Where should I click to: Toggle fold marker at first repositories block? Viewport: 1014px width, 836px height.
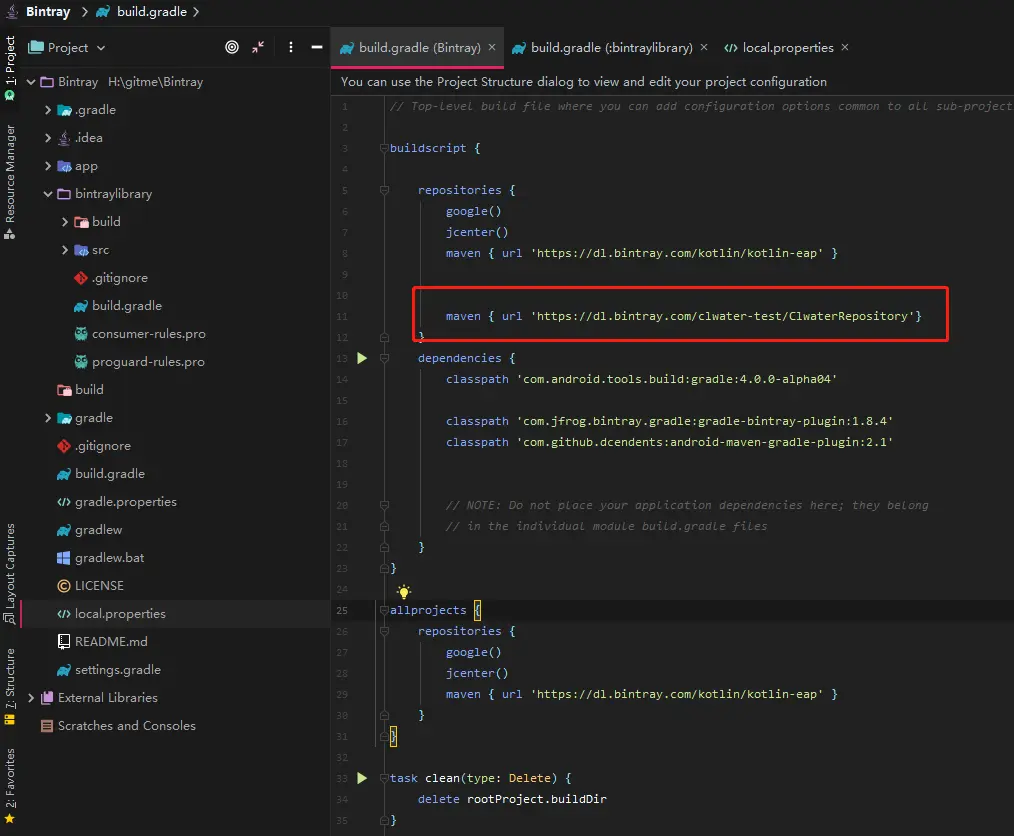pos(384,190)
